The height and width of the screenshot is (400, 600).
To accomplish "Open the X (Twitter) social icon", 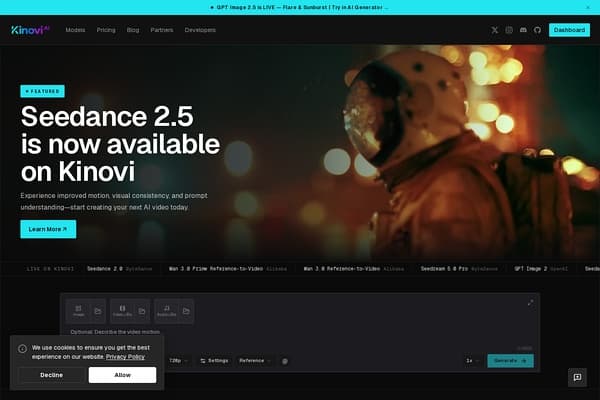I will [x=494, y=30].
